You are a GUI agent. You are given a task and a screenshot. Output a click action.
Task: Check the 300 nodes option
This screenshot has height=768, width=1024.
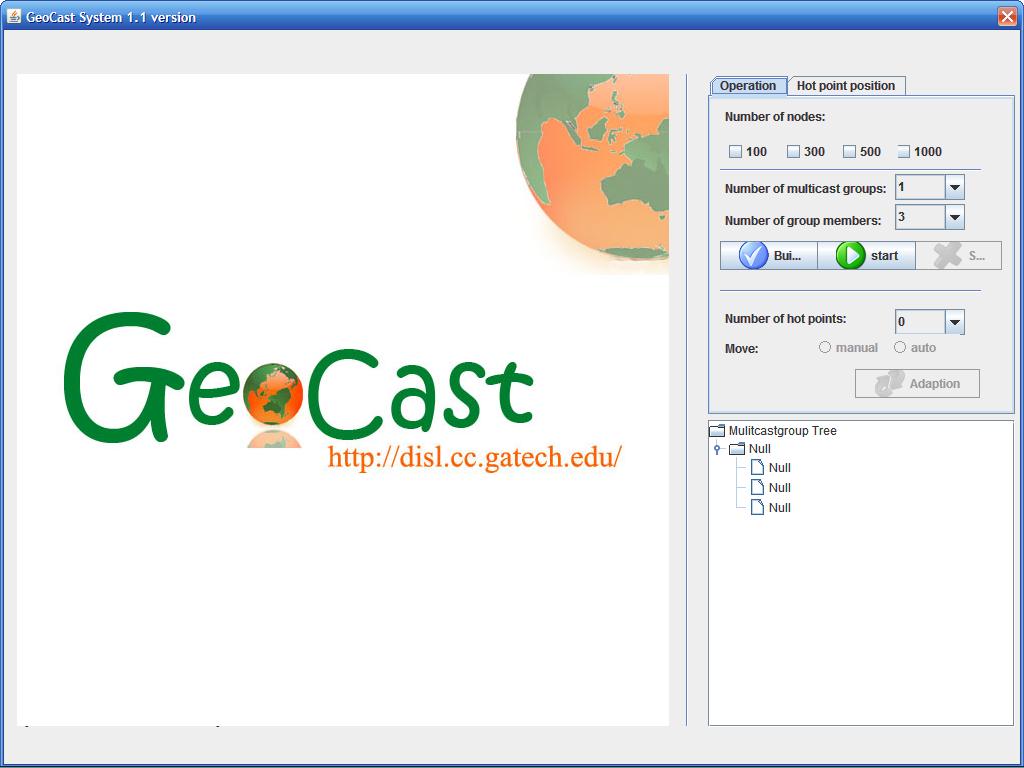(793, 152)
